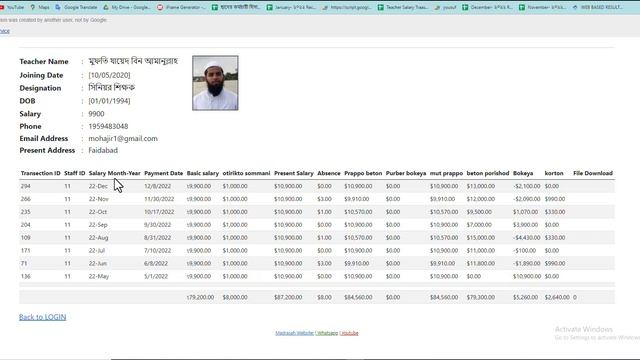Click payment date 10/17/2022
Screen dimensions: 640x360
(159, 212)
